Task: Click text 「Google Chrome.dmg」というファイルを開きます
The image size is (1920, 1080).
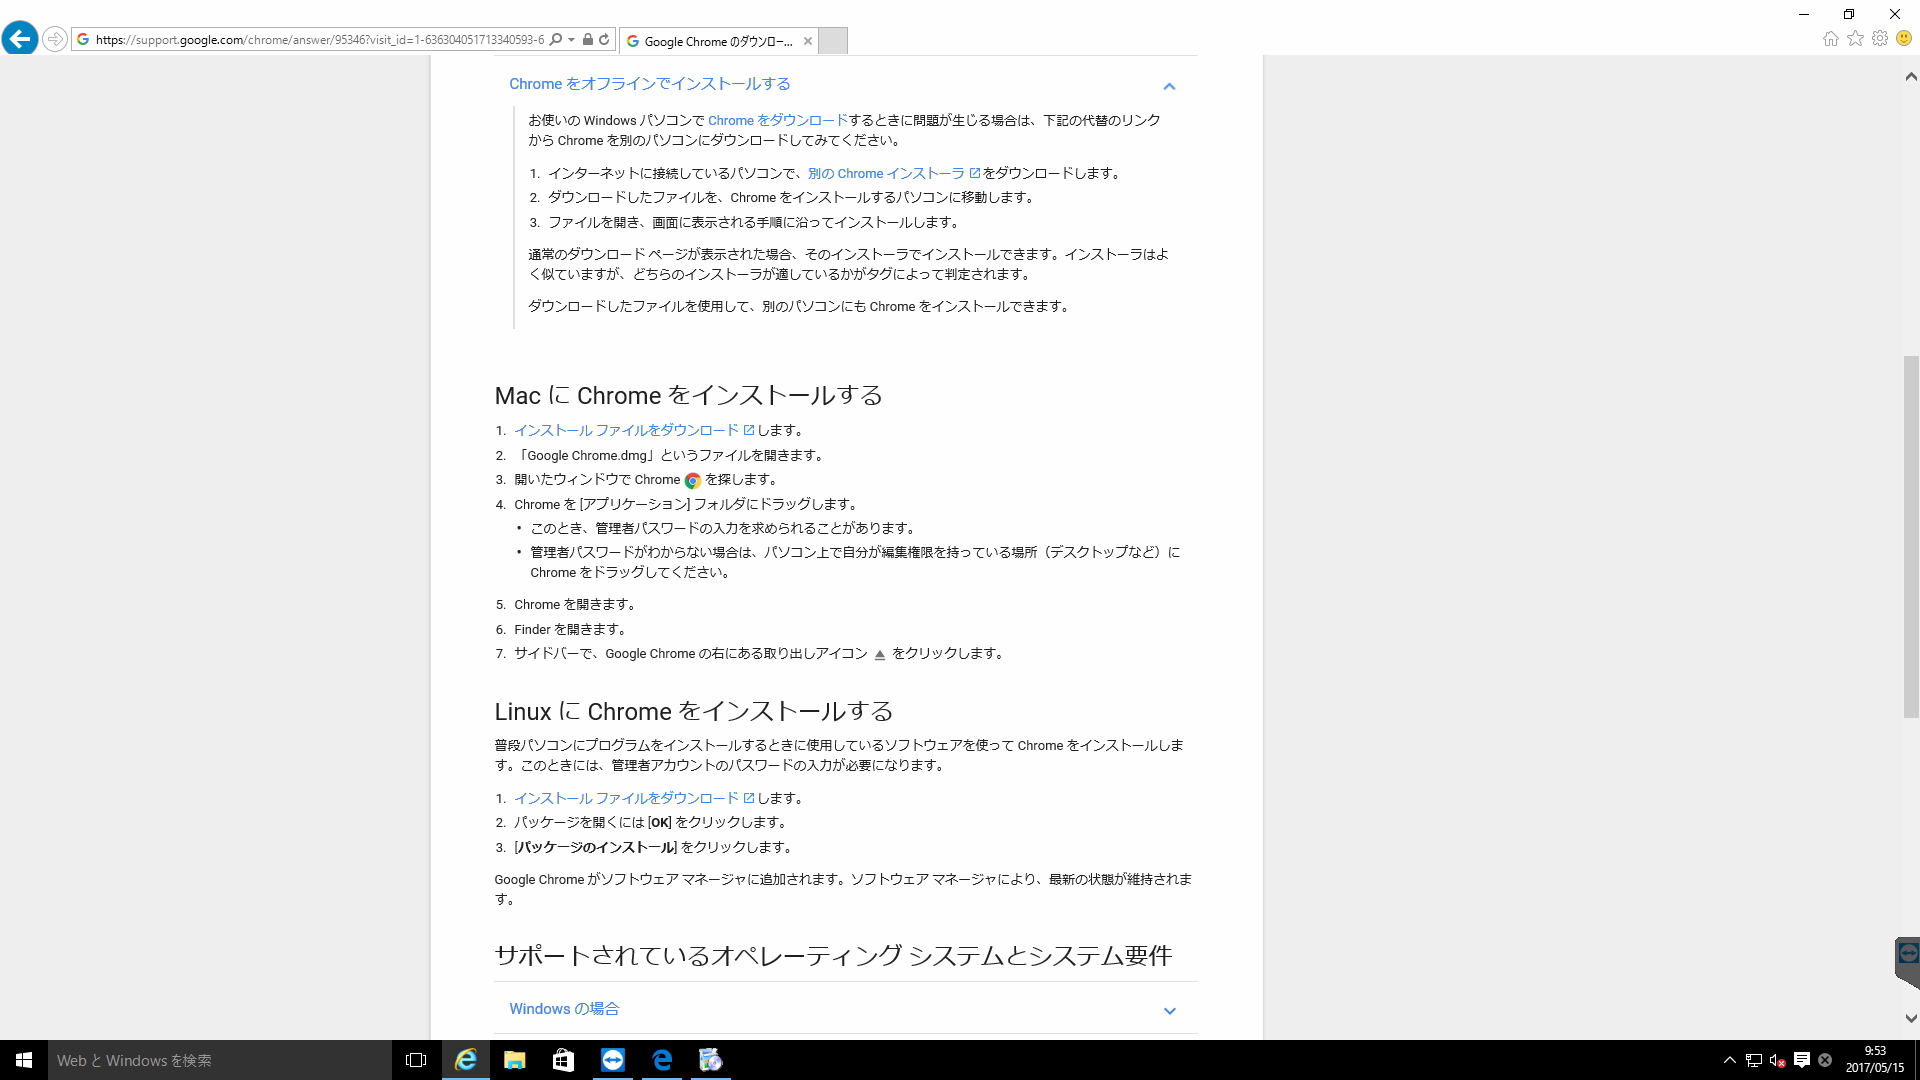Action: [671, 455]
